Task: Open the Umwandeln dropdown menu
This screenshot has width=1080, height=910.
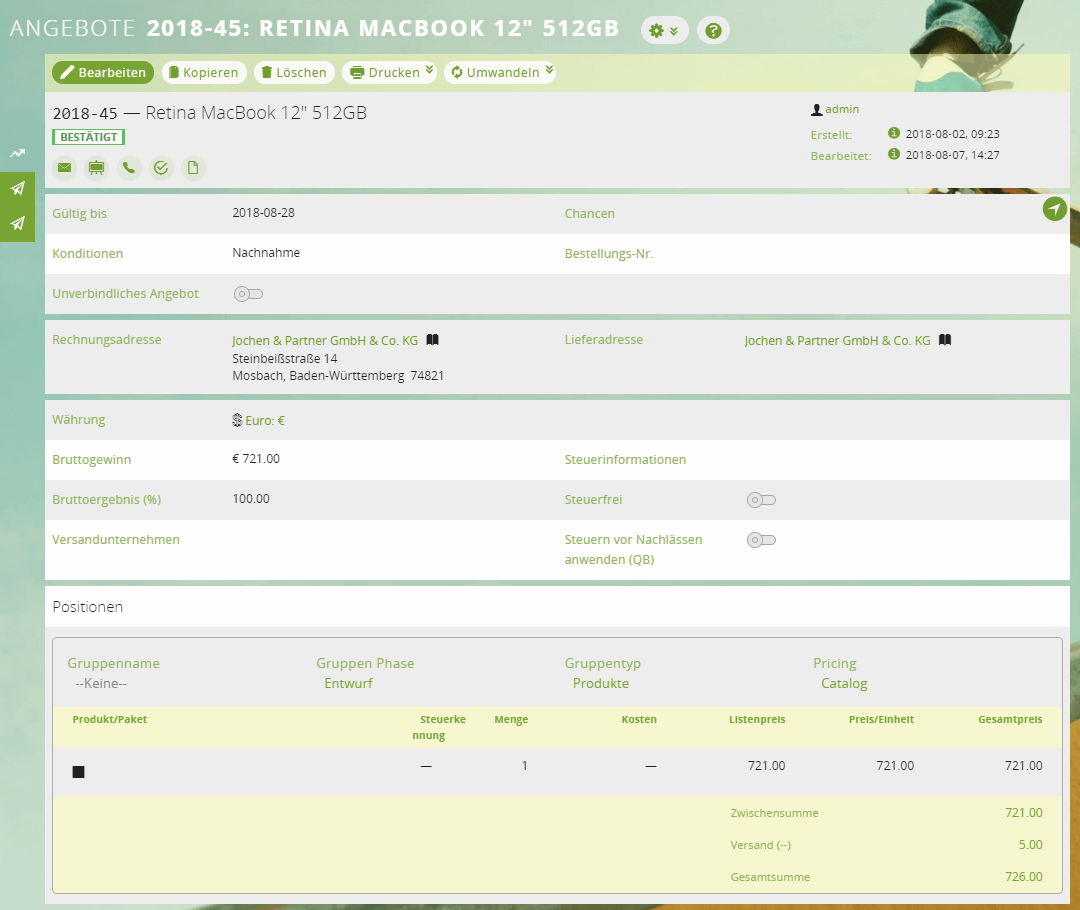Action: coord(500,72)
